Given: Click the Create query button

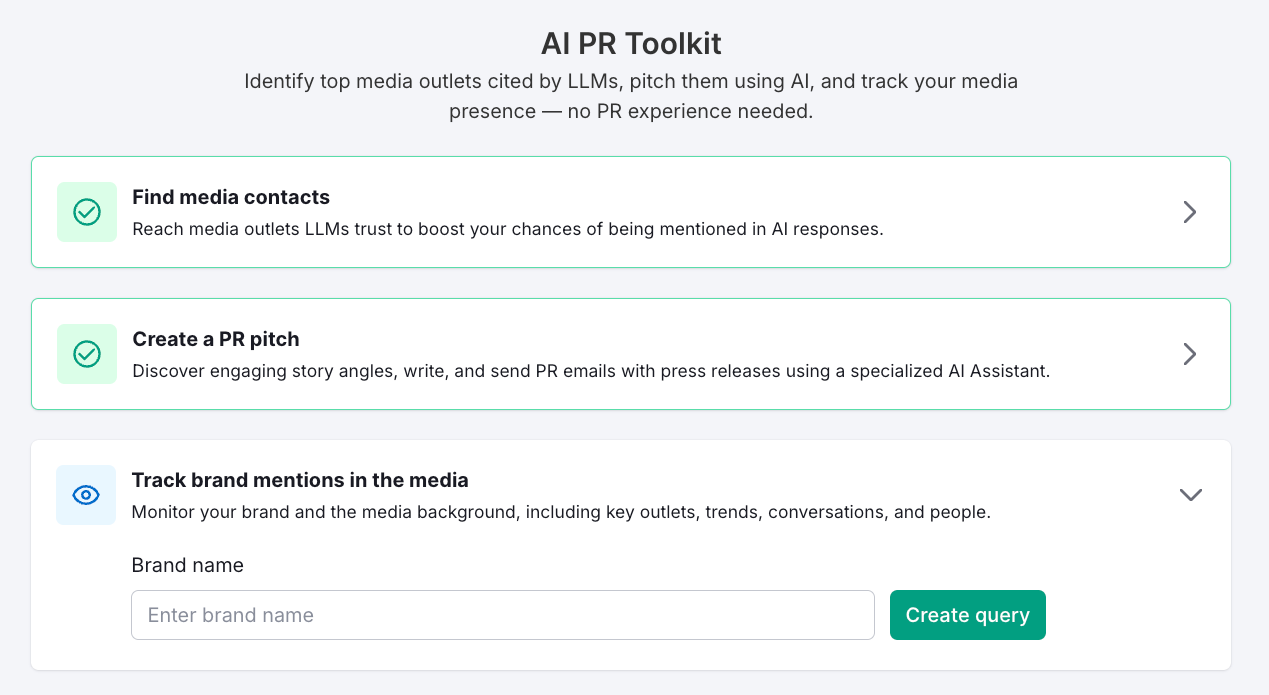Looking at the screenshot, I should pos(967,615).
